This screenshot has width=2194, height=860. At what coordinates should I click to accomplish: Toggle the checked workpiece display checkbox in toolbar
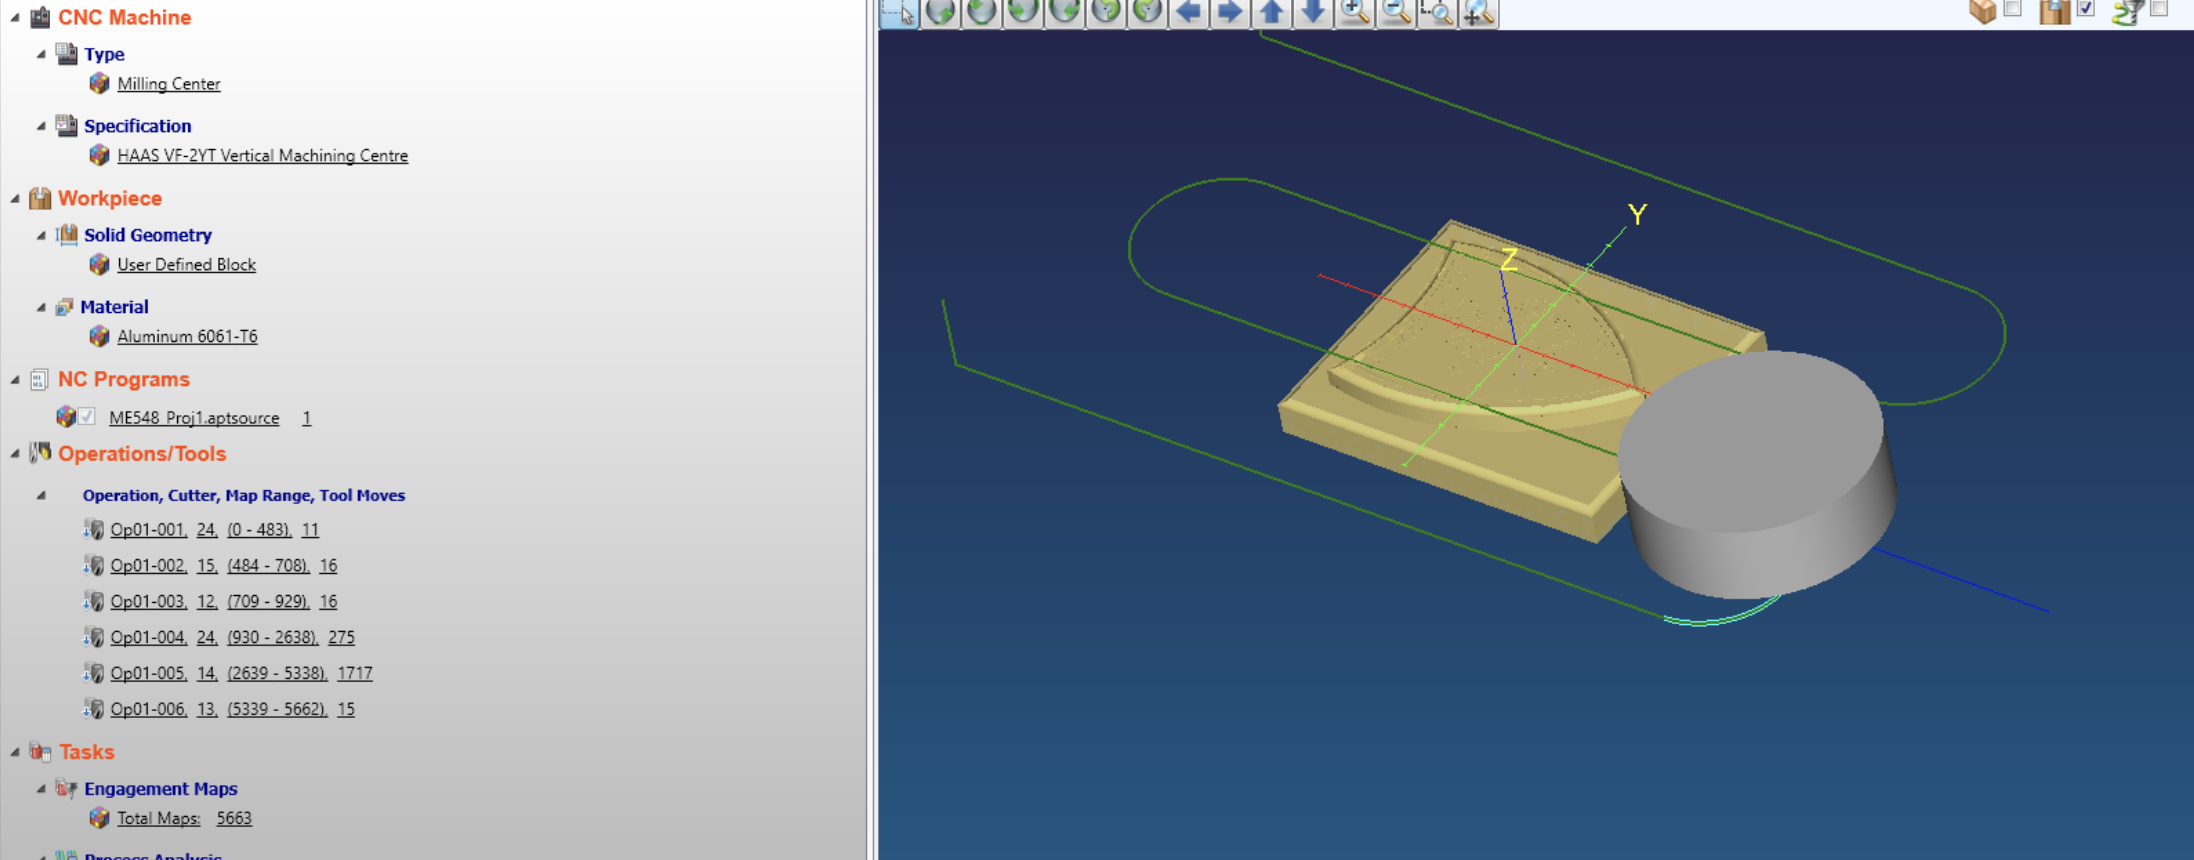click(x=2086, y=9)
